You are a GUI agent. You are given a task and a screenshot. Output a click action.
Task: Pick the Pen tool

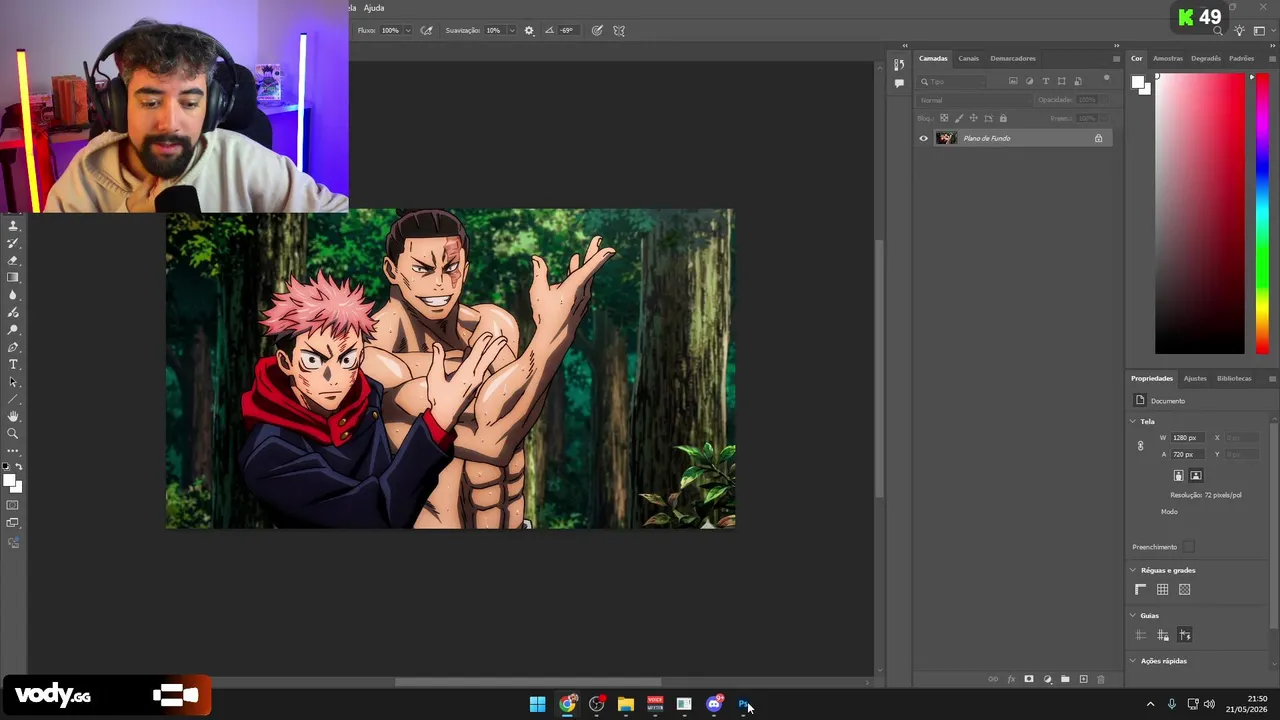13,347
